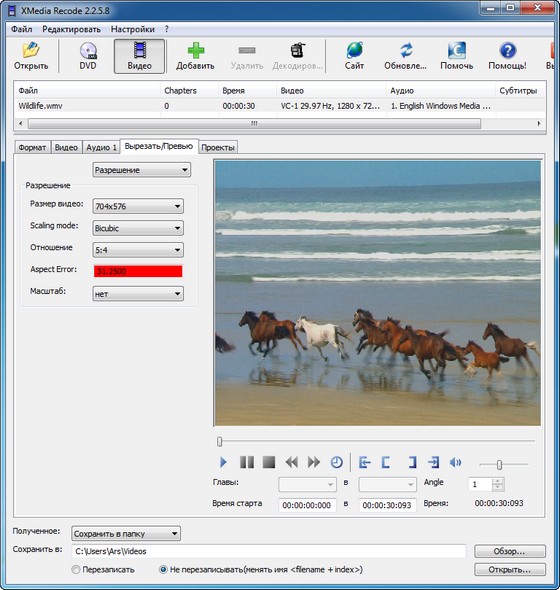Click the fast forward playback icon
The width and height of the screenshot is (560, 590).
313,462
